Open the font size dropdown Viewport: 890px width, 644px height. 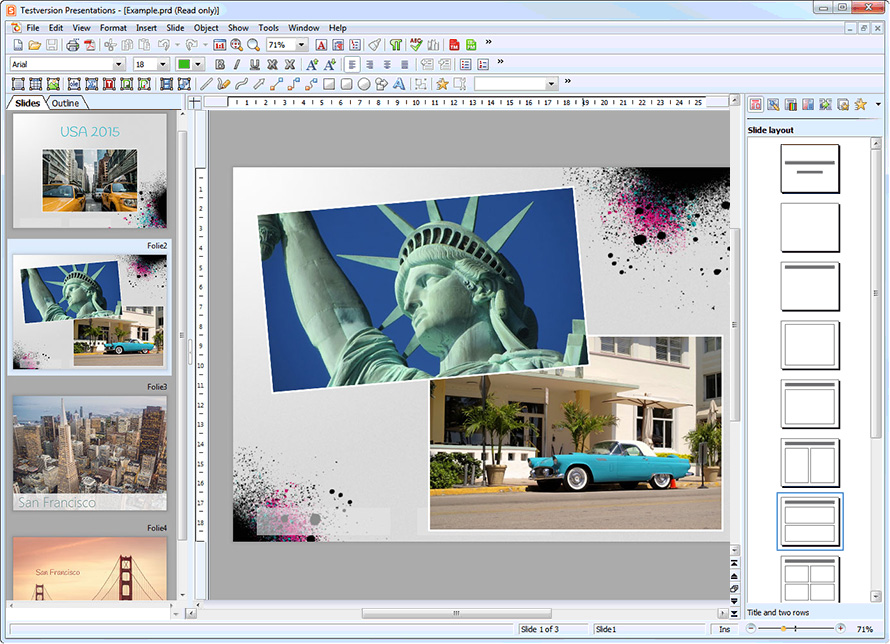pos(162,64)
